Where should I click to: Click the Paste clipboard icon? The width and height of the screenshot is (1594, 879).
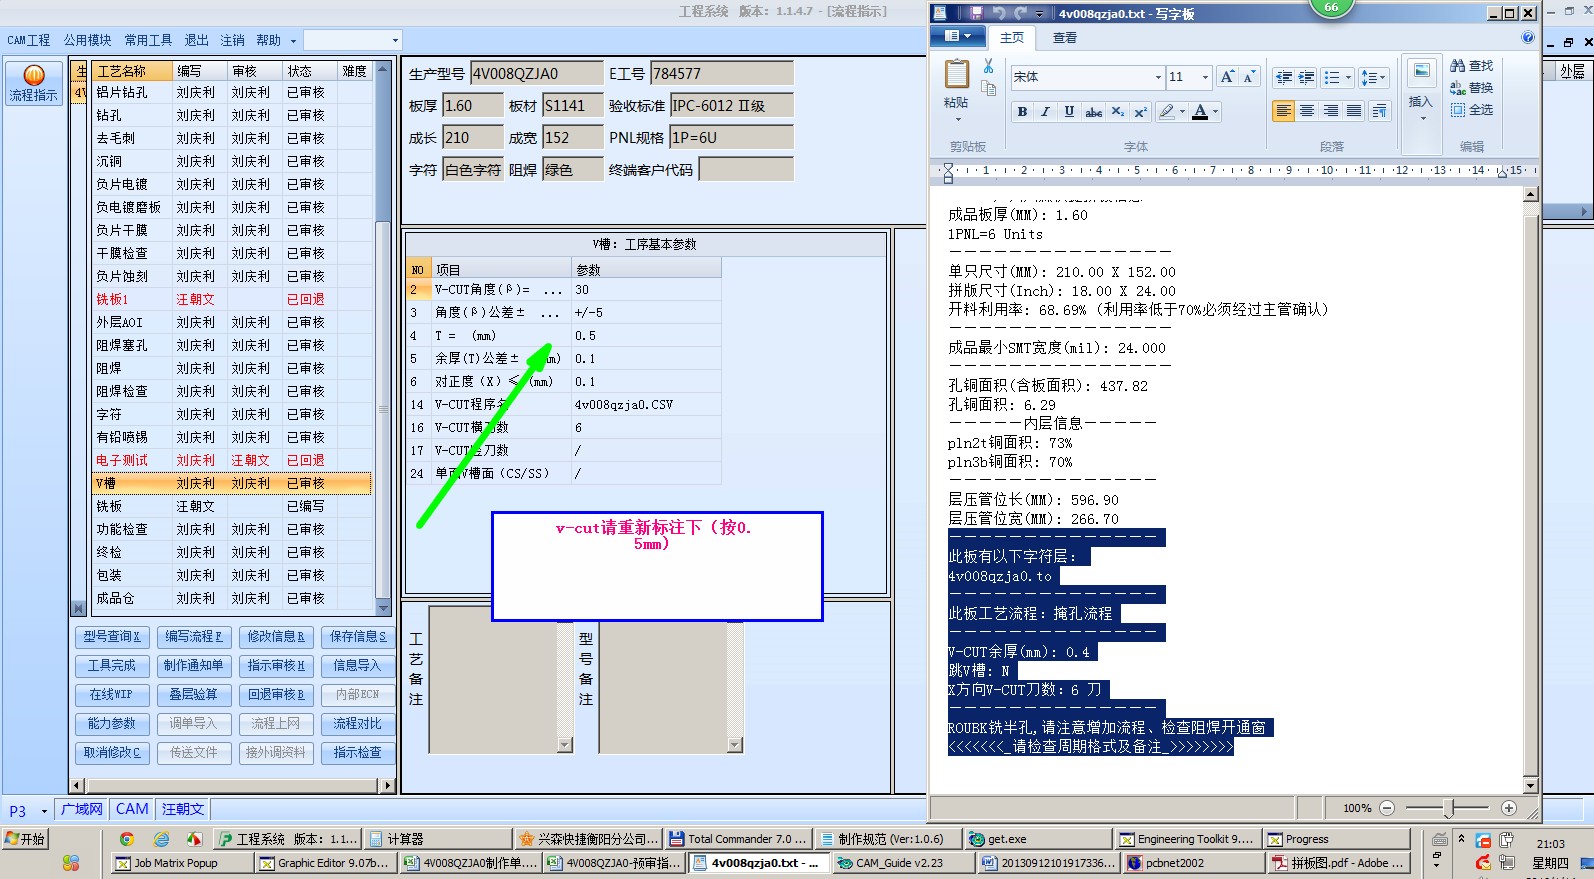tap(957, 75)
